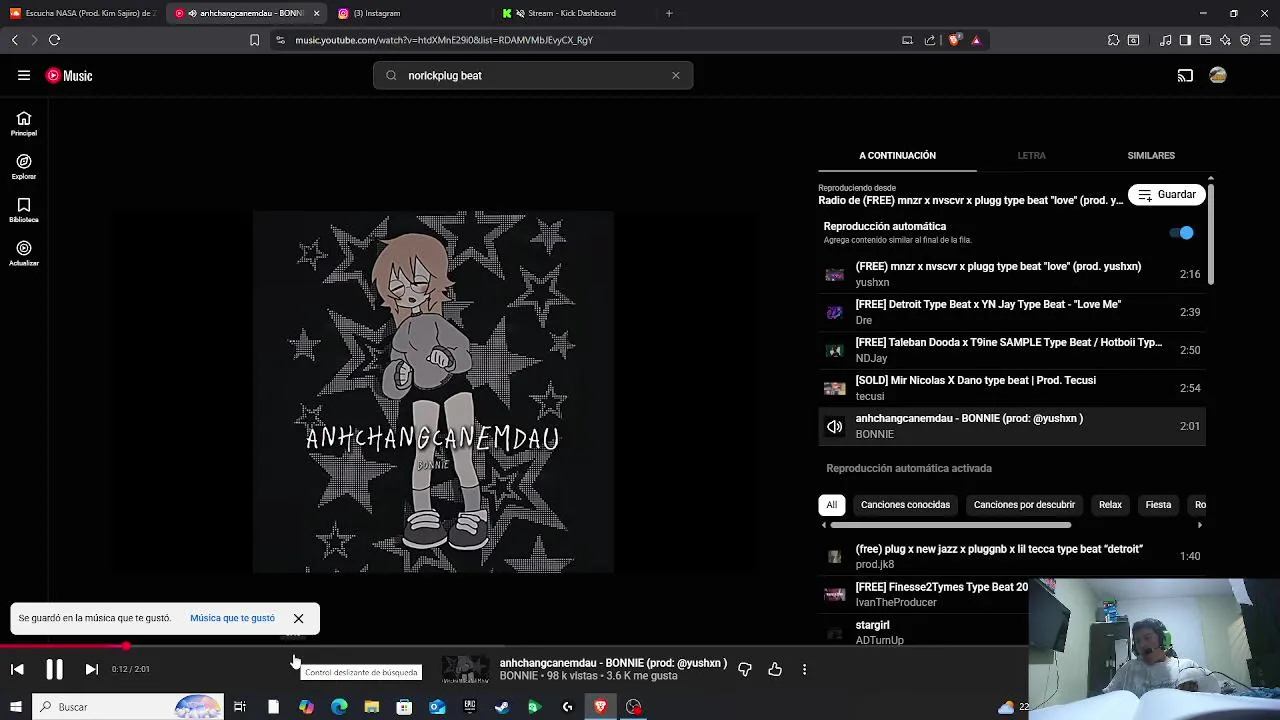Click the ANHCHANGCANEMDAU album artwork
This screenshot has height=720, width=1280.
point(433,392)
